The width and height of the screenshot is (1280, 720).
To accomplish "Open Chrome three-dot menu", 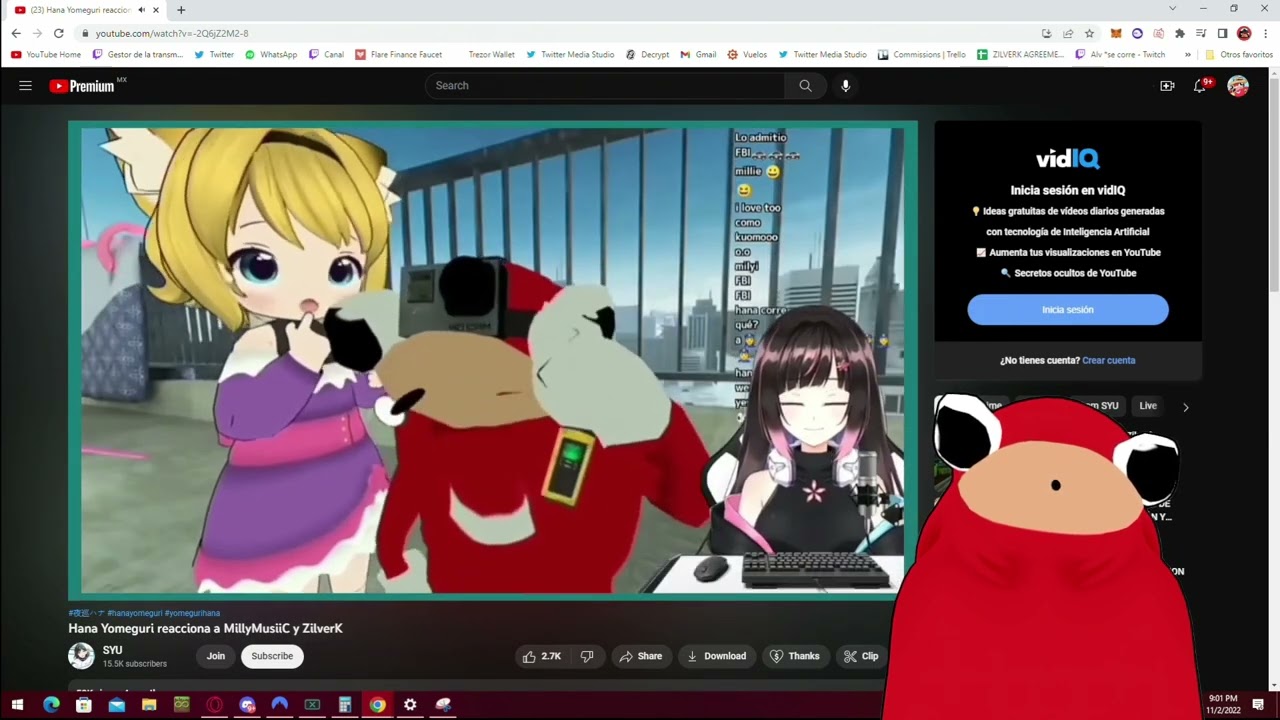I will pyautogui.click(x=1266, y=33).
